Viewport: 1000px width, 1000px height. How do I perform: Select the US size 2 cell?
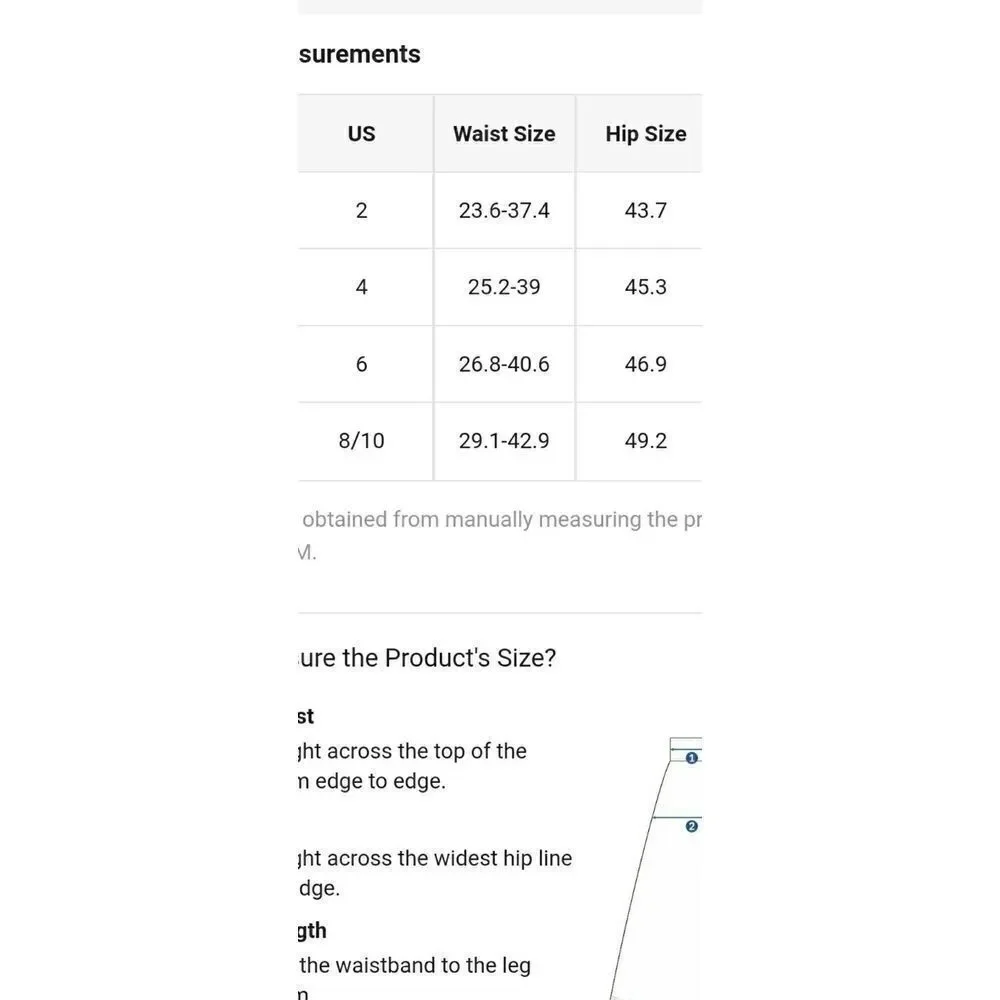pos(361,211)
